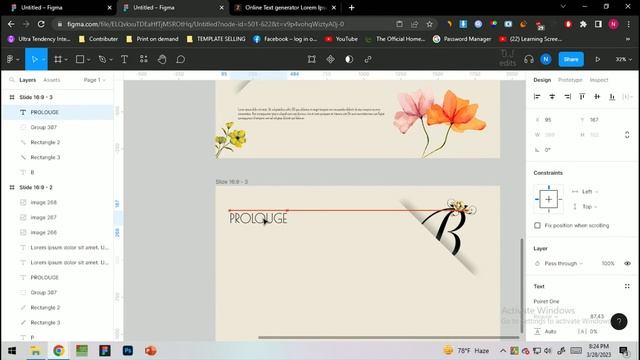
Task: Align selection to the top
Action: point(582,97)
